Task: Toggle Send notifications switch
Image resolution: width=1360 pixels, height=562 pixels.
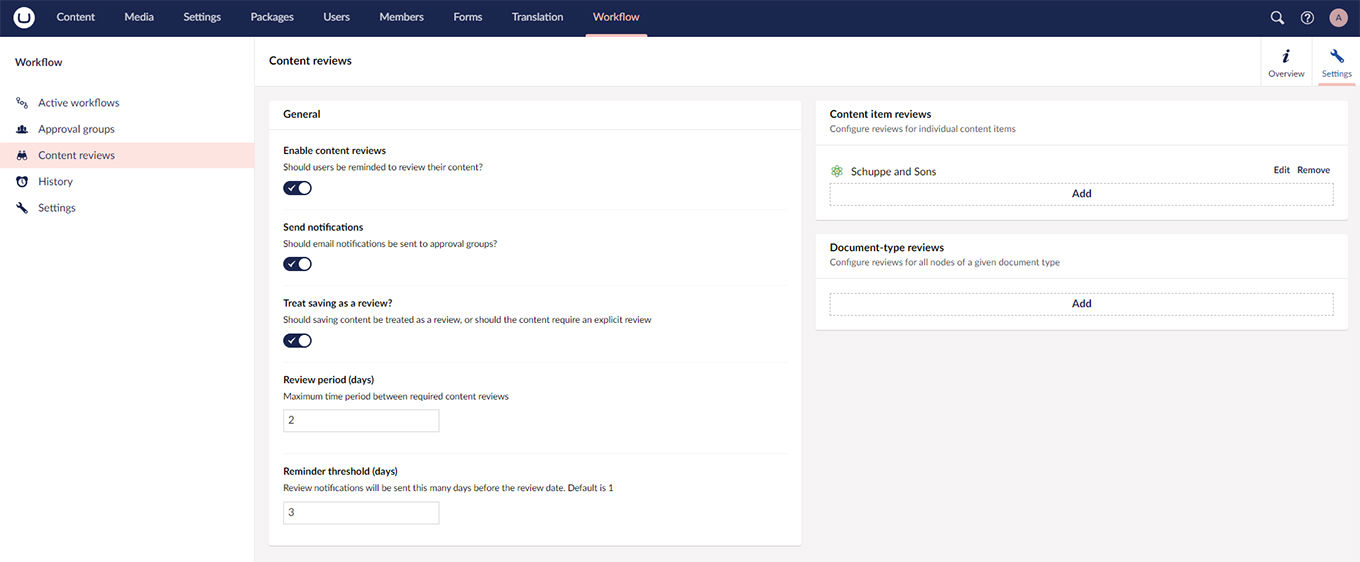Action: (x=298, y=264)
